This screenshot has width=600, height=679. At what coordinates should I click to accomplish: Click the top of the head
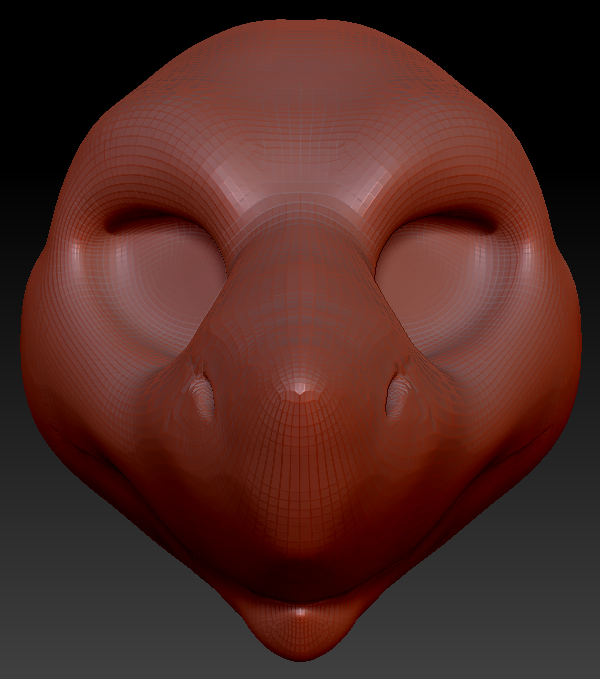(x=300, y=40)
